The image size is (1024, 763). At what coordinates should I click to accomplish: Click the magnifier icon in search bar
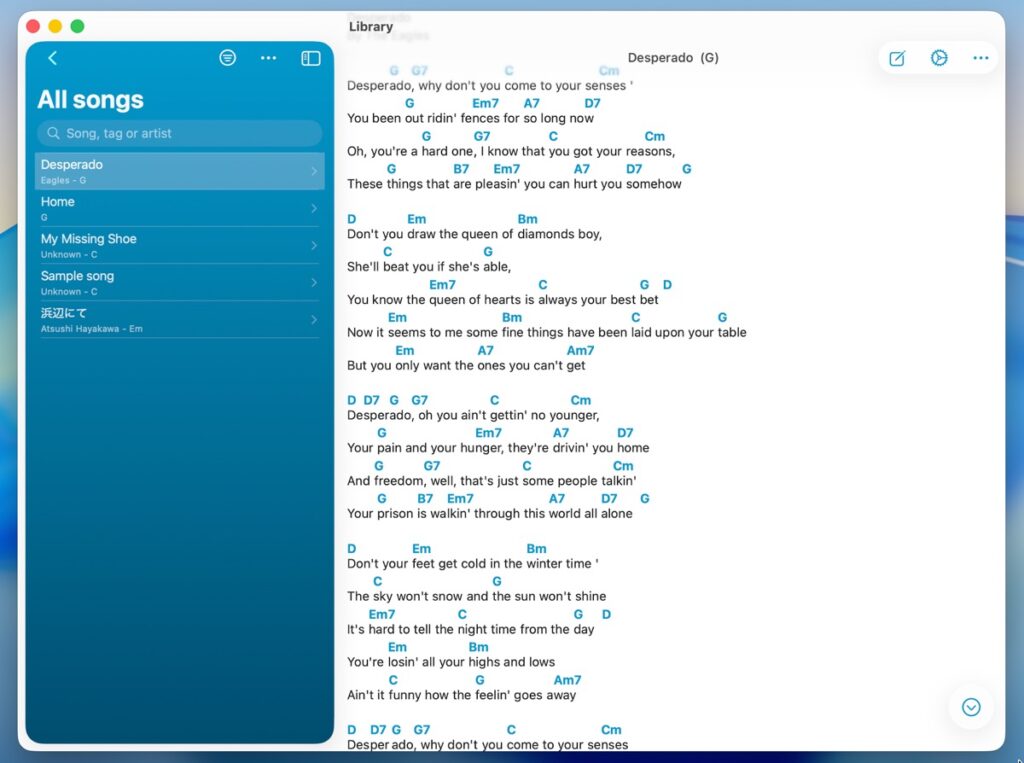[53, 133]
